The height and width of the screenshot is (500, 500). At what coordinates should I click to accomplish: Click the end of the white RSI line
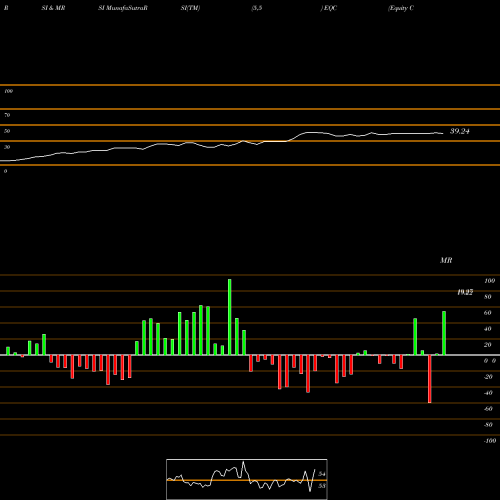pos(443,134)
